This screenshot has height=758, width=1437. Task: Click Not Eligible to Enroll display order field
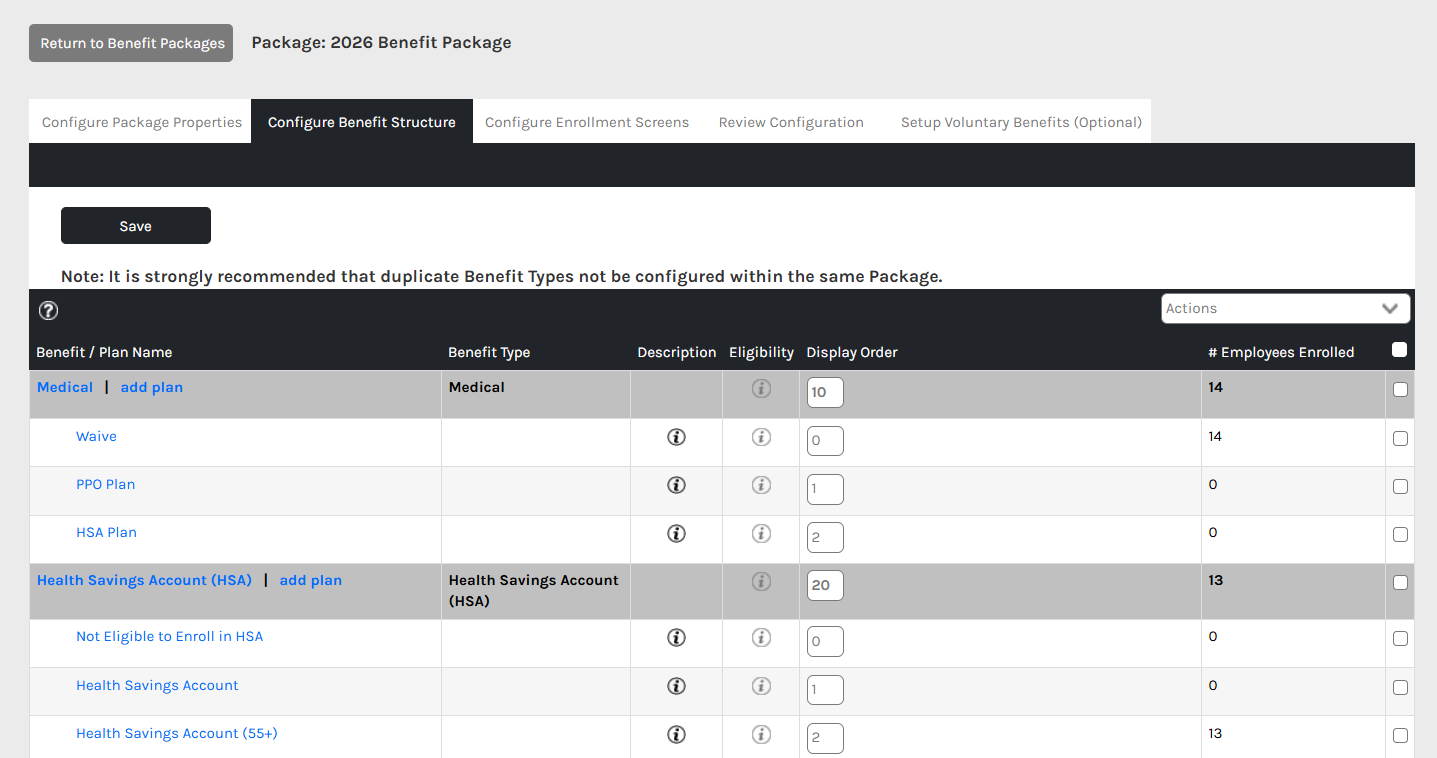tap(825, 641)
